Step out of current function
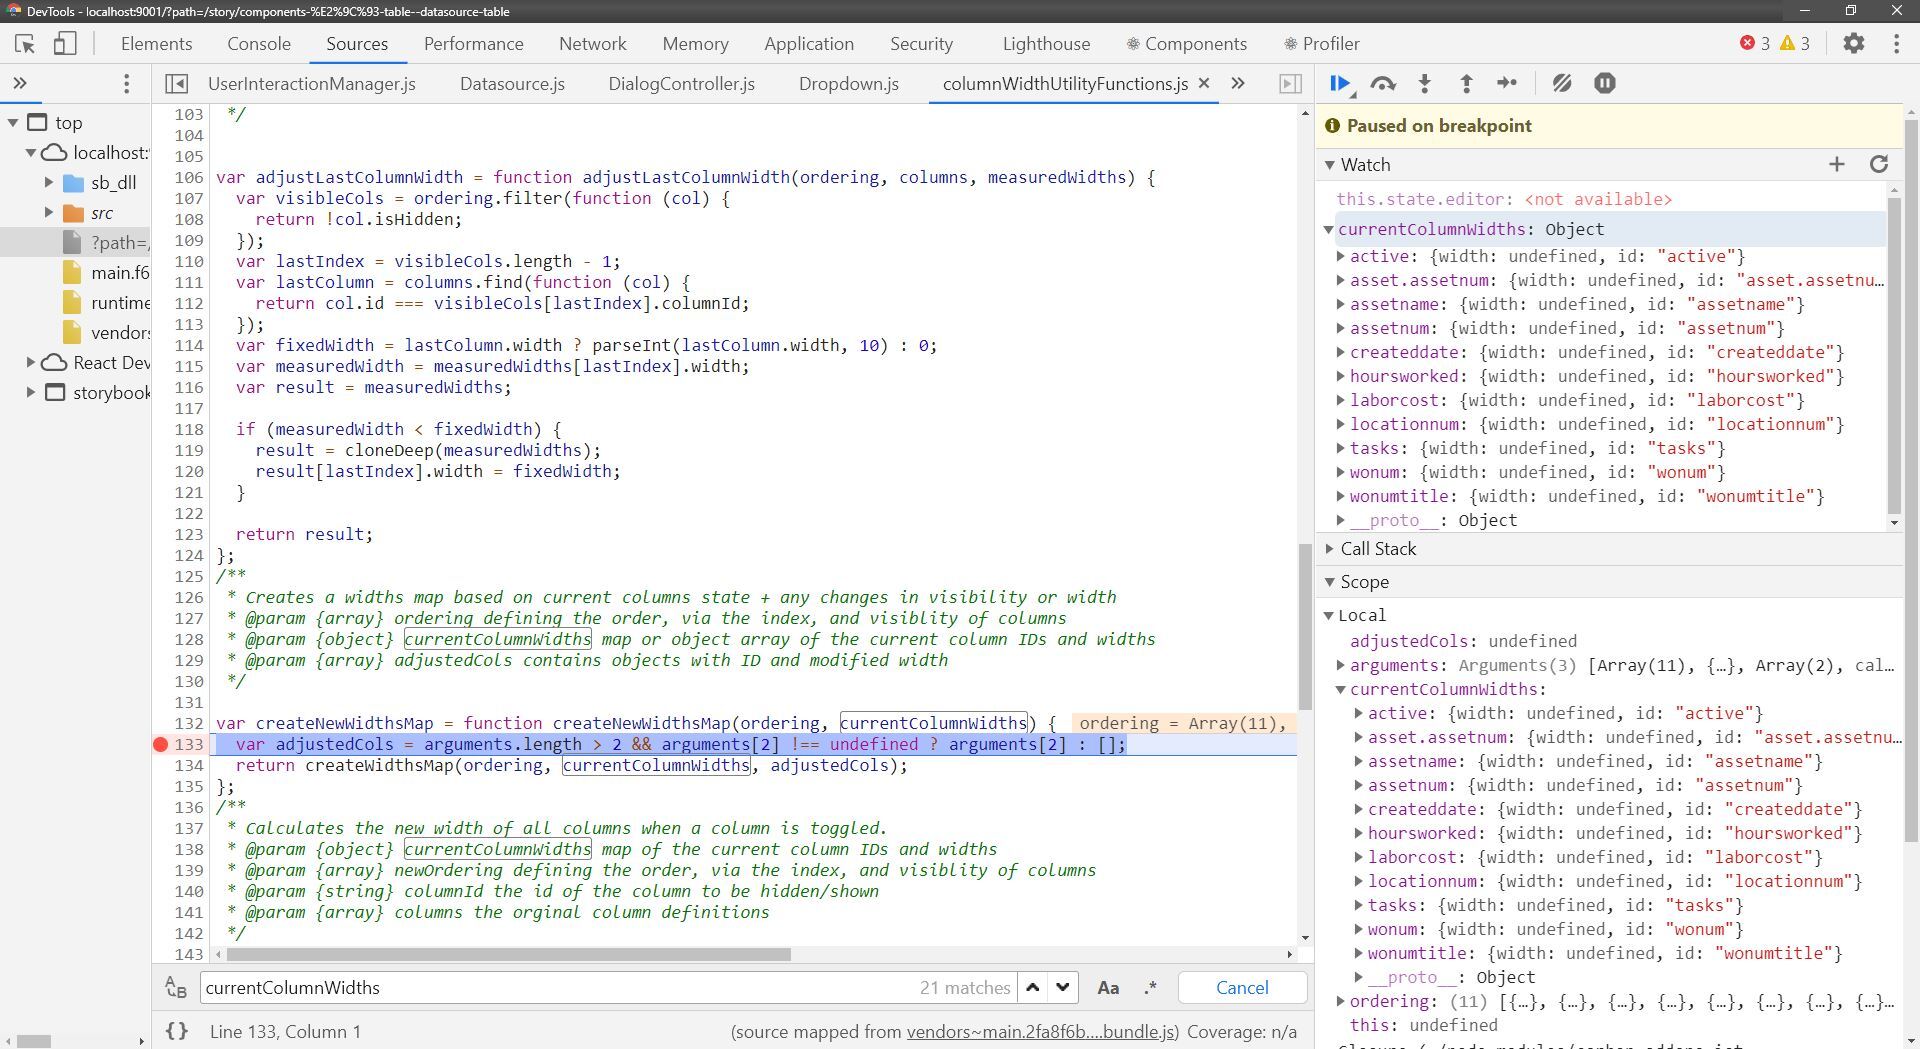 (1465, 84)
